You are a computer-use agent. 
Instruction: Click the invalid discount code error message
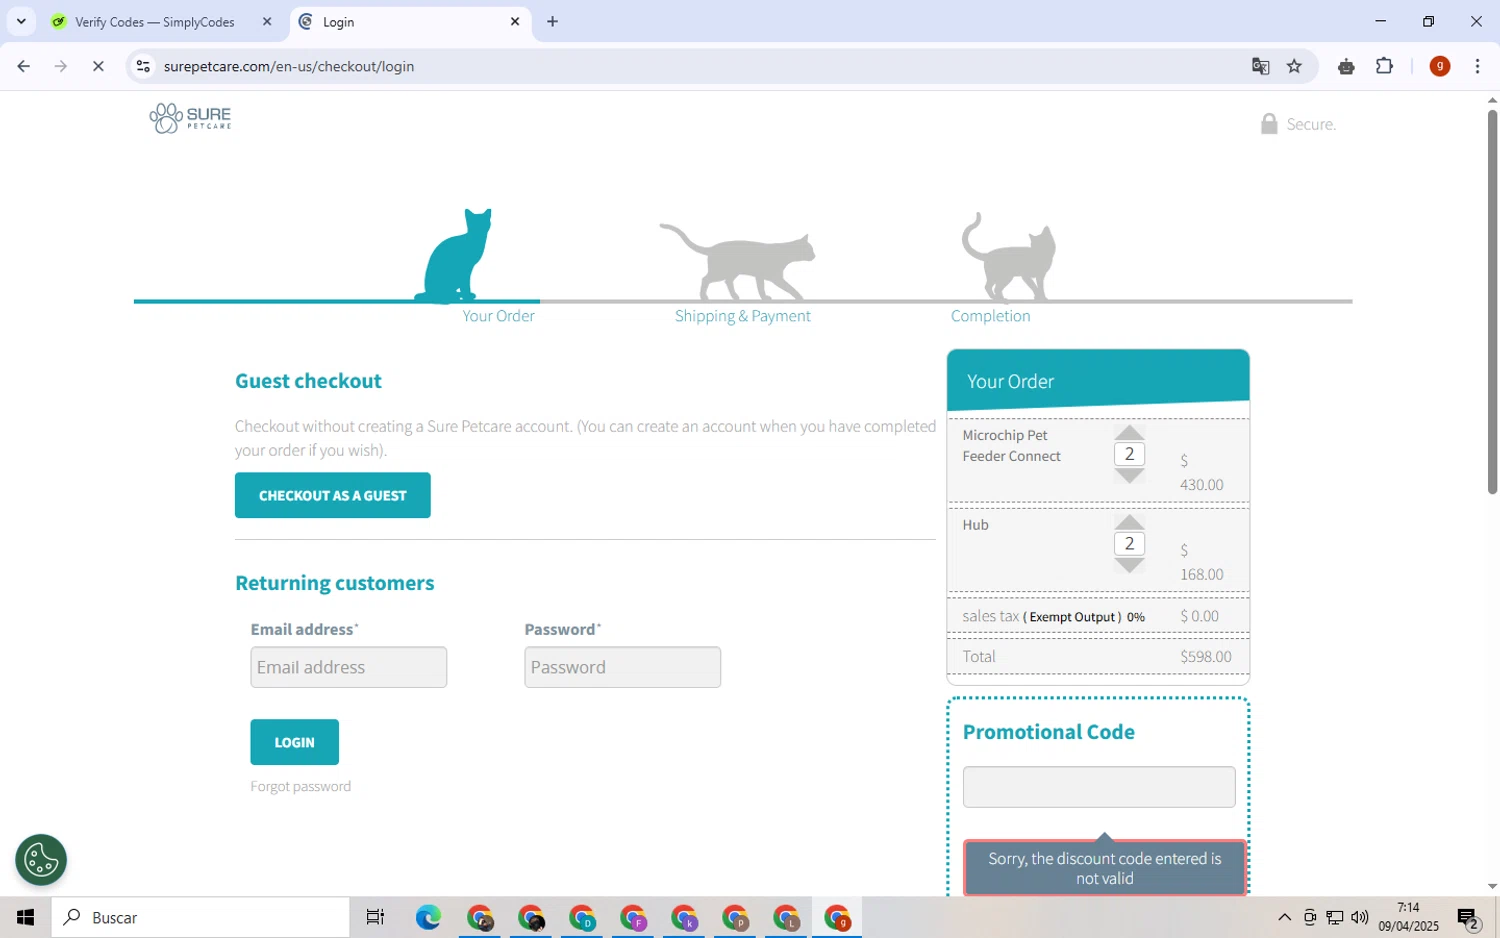coord(1105,868)
